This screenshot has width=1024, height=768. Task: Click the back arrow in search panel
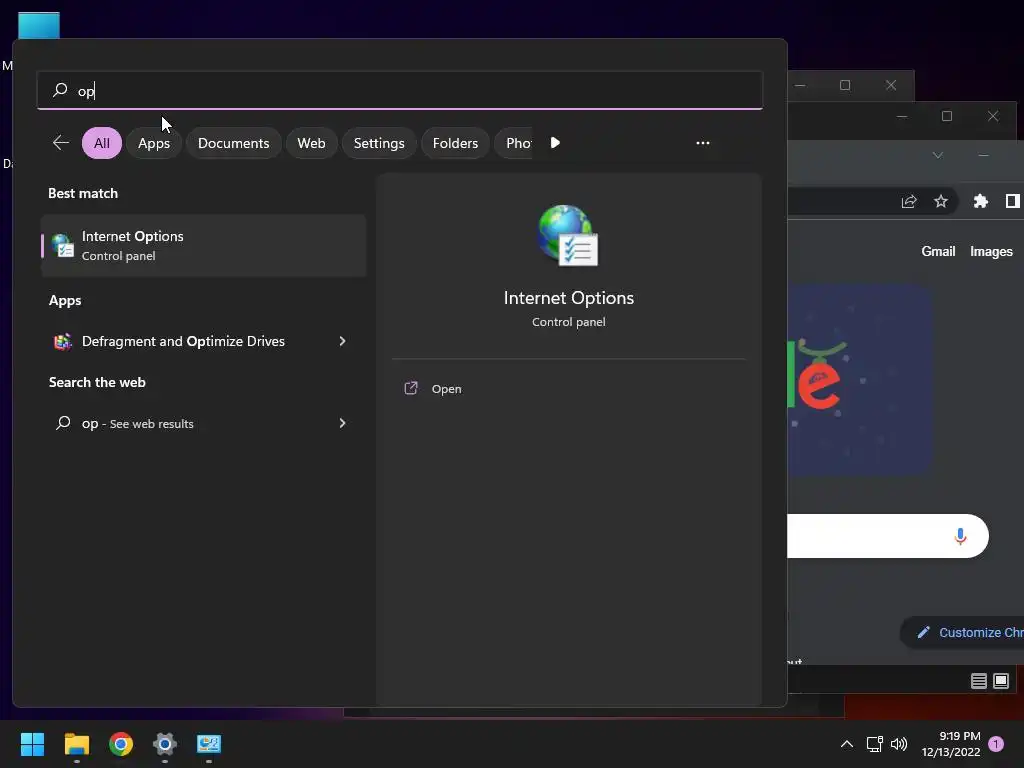tap(61, 142)
